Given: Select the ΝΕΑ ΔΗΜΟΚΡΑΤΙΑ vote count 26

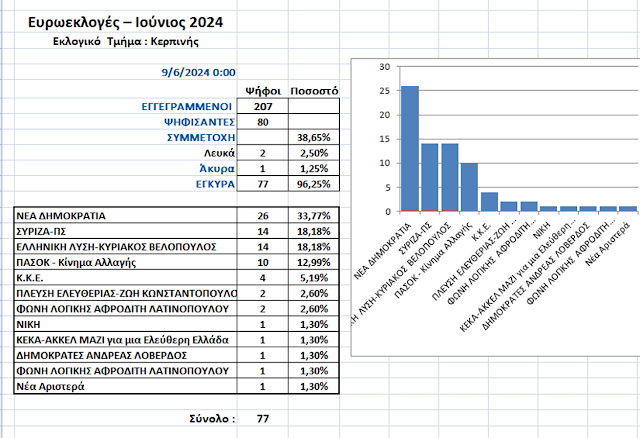Looking at the screenshot, I should click(263, 216).
